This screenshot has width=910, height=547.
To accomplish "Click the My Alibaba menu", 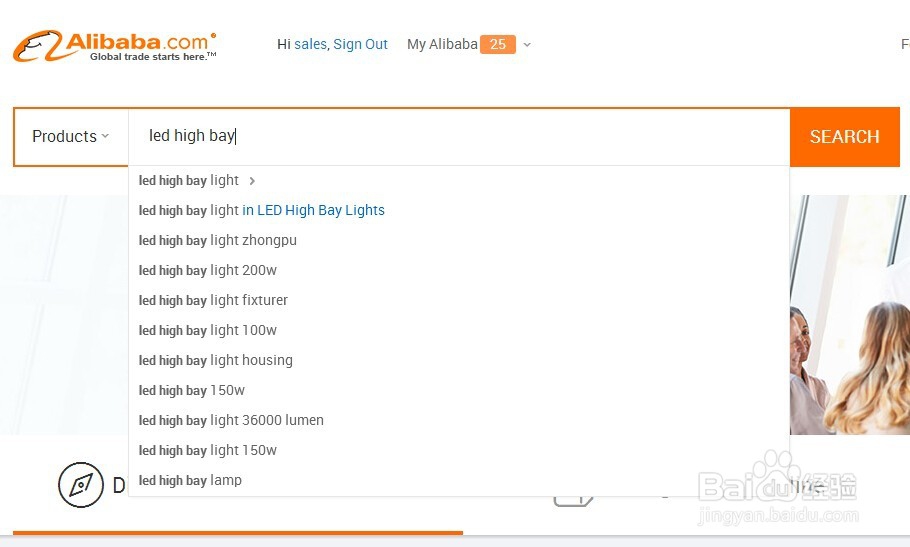I will (442, 44).
